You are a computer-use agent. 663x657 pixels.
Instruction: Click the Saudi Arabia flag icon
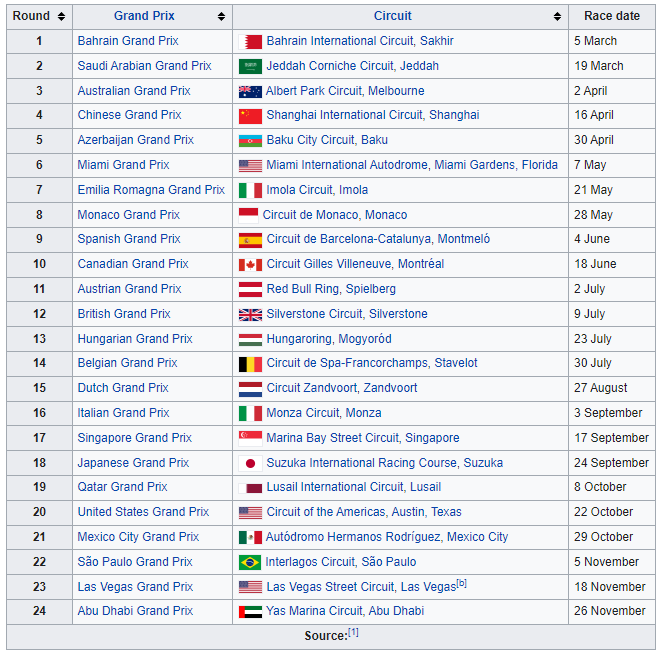[250, 66]
